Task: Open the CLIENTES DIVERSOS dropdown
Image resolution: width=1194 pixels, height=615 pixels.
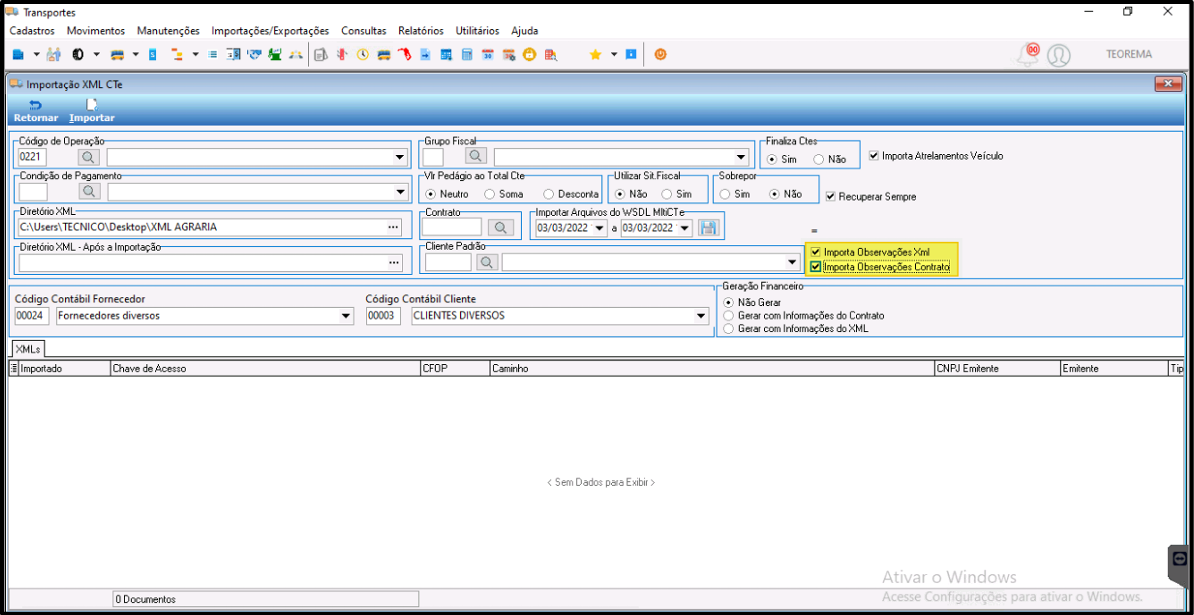Action: 701,316
